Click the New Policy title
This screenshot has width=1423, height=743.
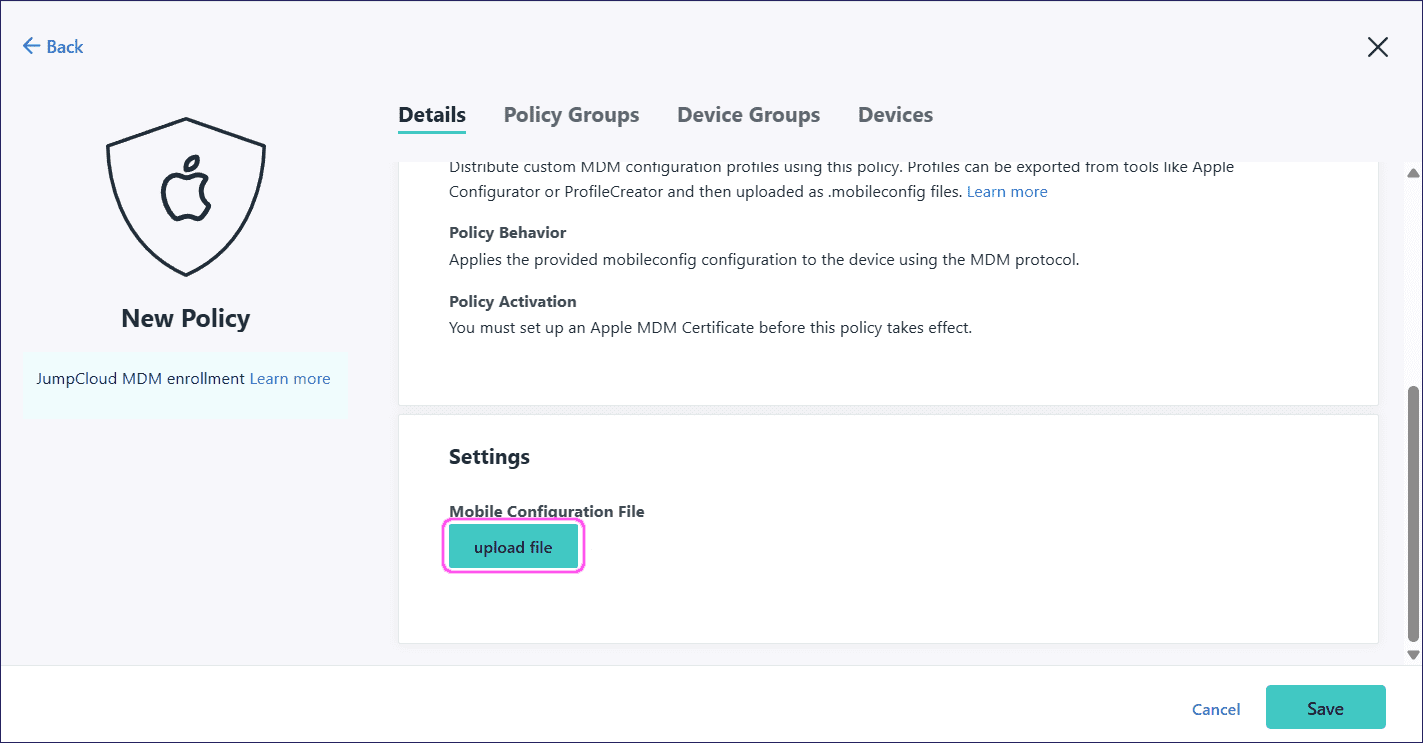(x=185, y=317)
